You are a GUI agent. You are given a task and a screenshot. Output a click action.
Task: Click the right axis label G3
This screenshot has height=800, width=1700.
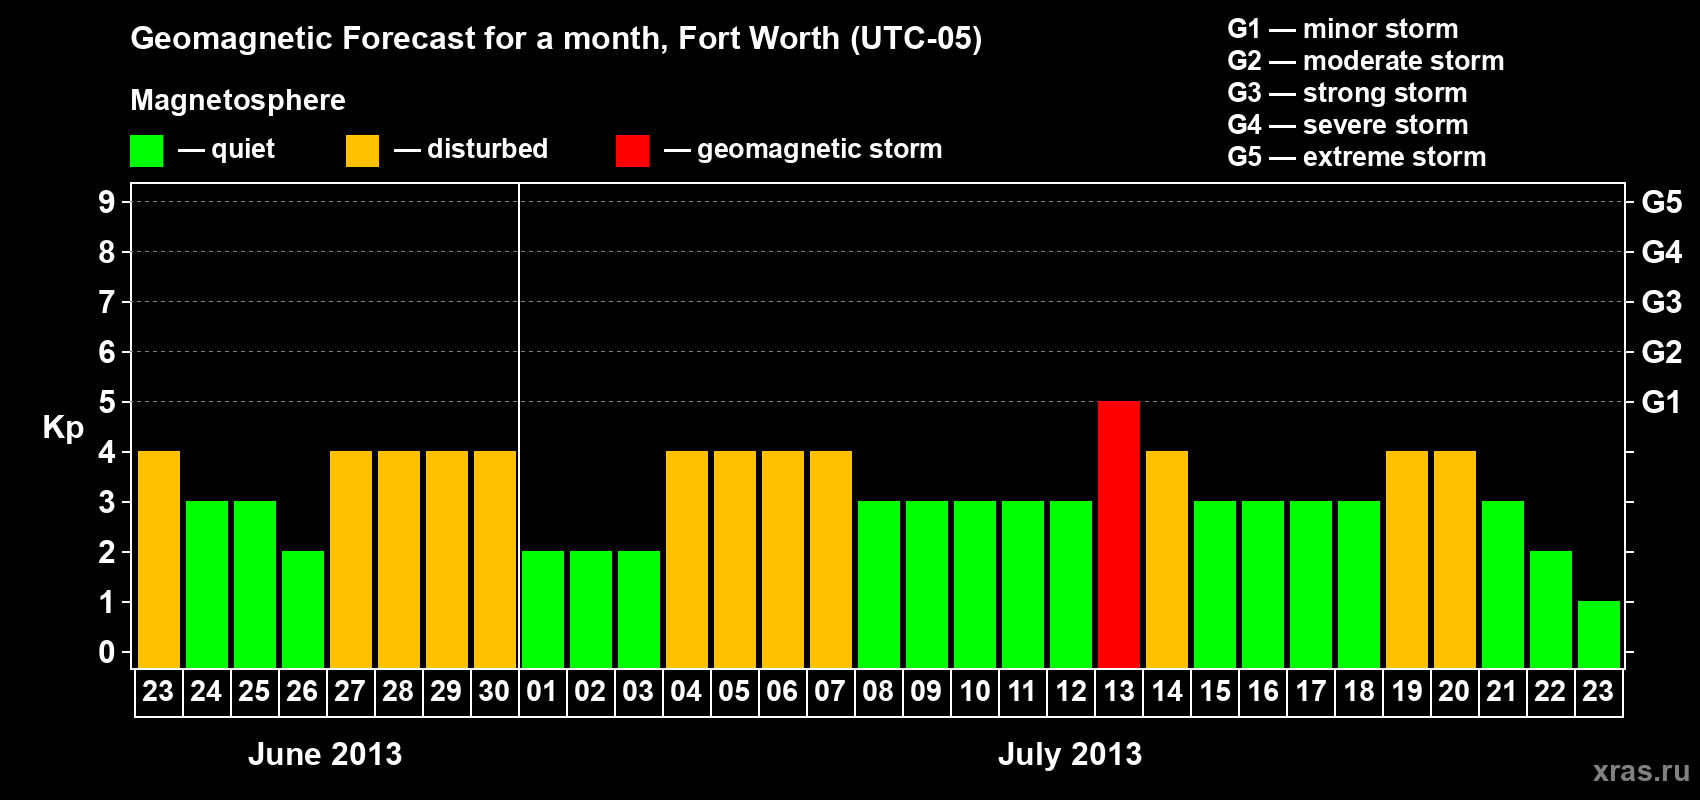1662,302
